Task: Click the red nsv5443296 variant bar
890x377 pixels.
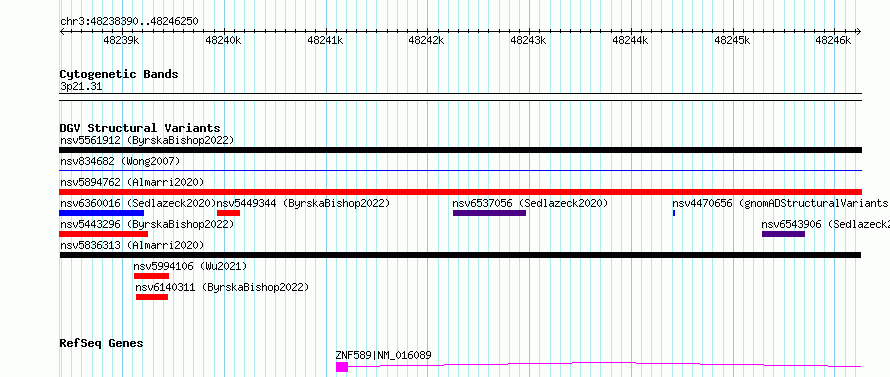Action: point(103,234)
